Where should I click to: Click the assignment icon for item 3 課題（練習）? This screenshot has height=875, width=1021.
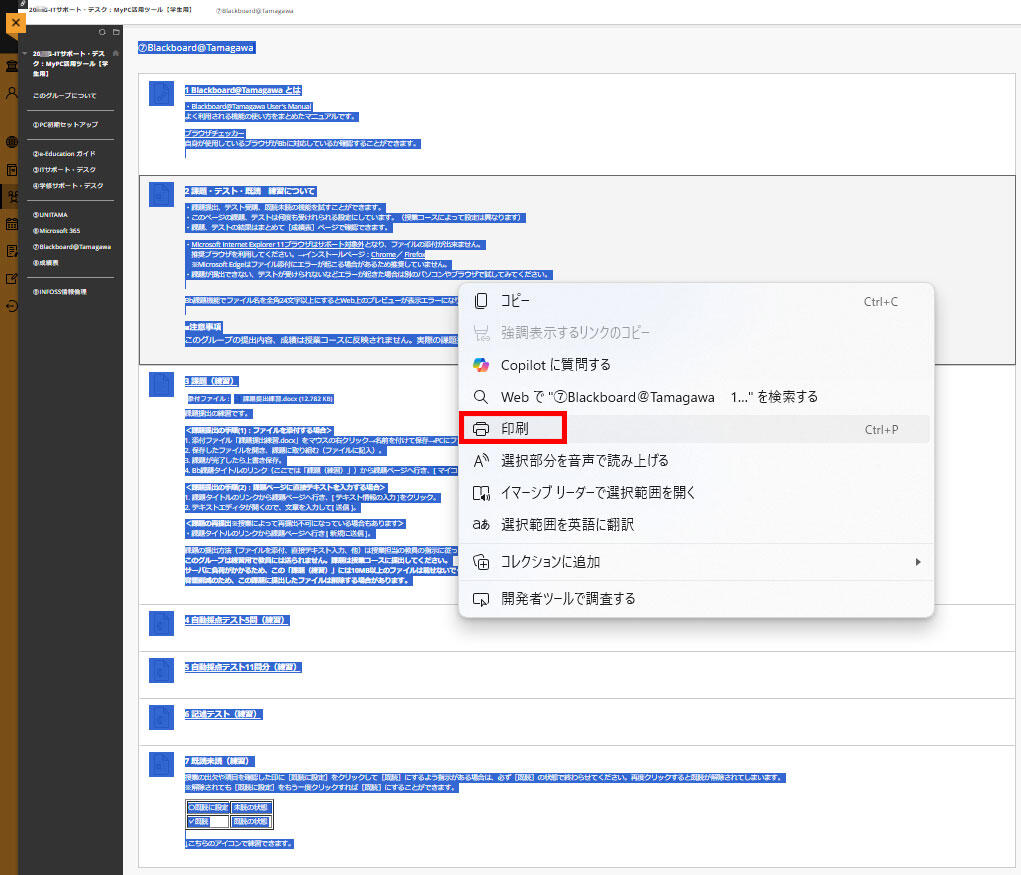(x=161, y=384)
